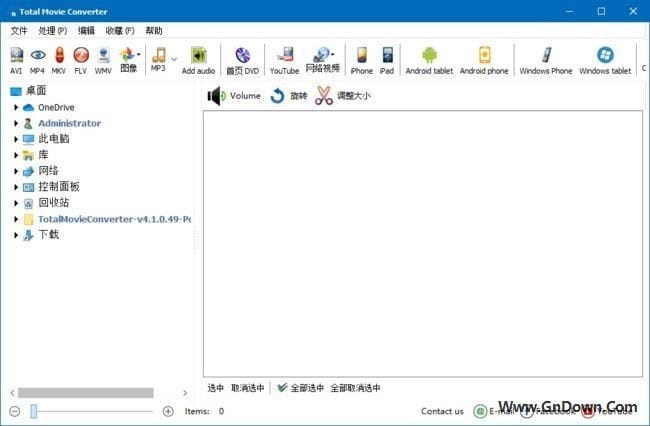Click inside the empty file list area
This screenshot has height=426, width=650.
[423, 244]
